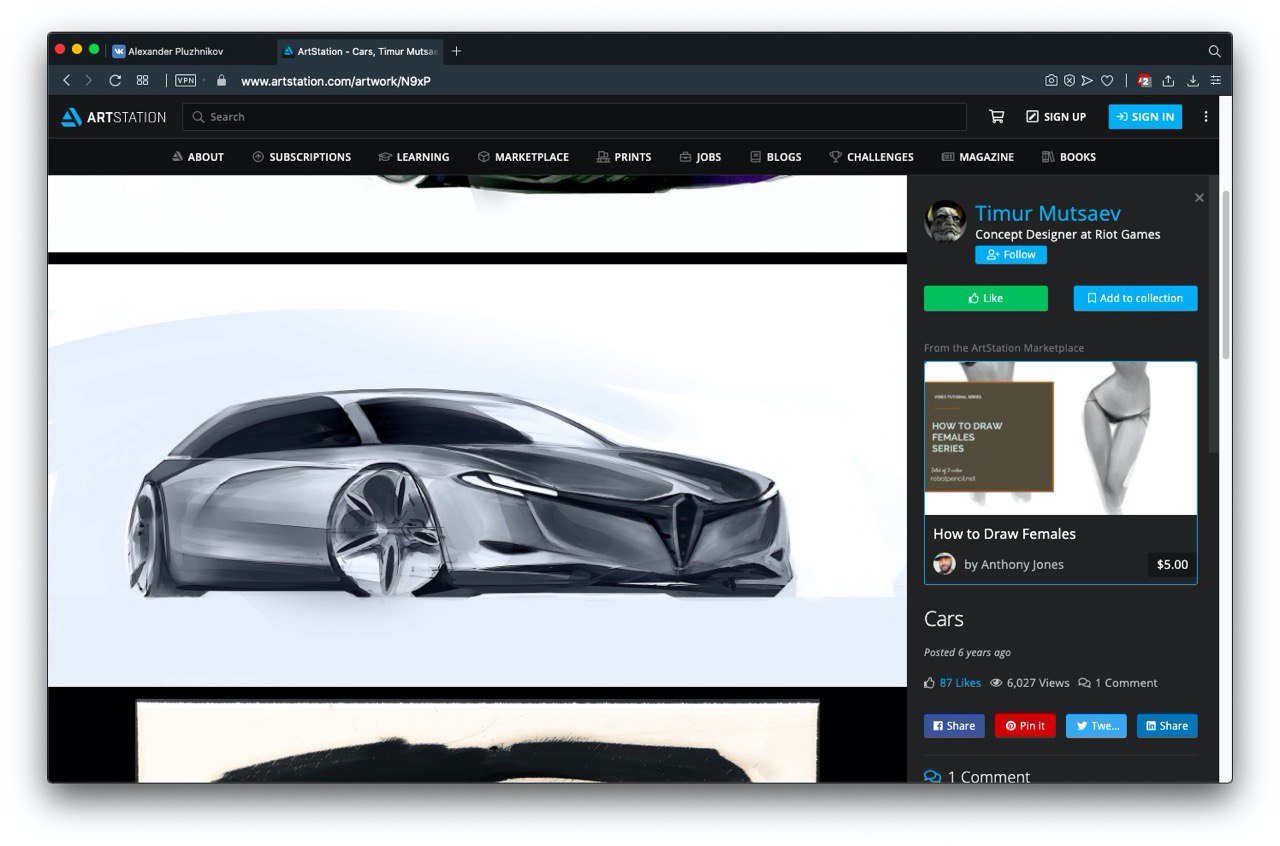Go back with the browser back arrow
1280x846 pixels.
click(66, 81)
